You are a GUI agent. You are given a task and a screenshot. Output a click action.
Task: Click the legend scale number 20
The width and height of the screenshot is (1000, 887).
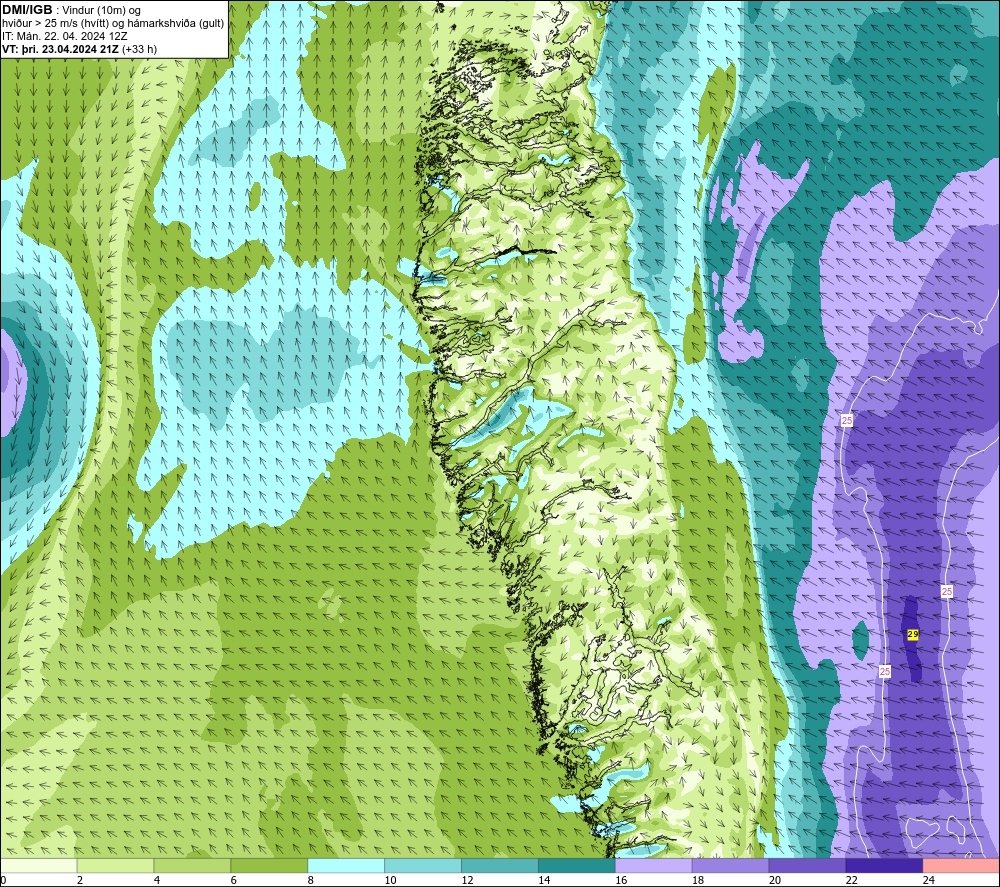(775, 880)
